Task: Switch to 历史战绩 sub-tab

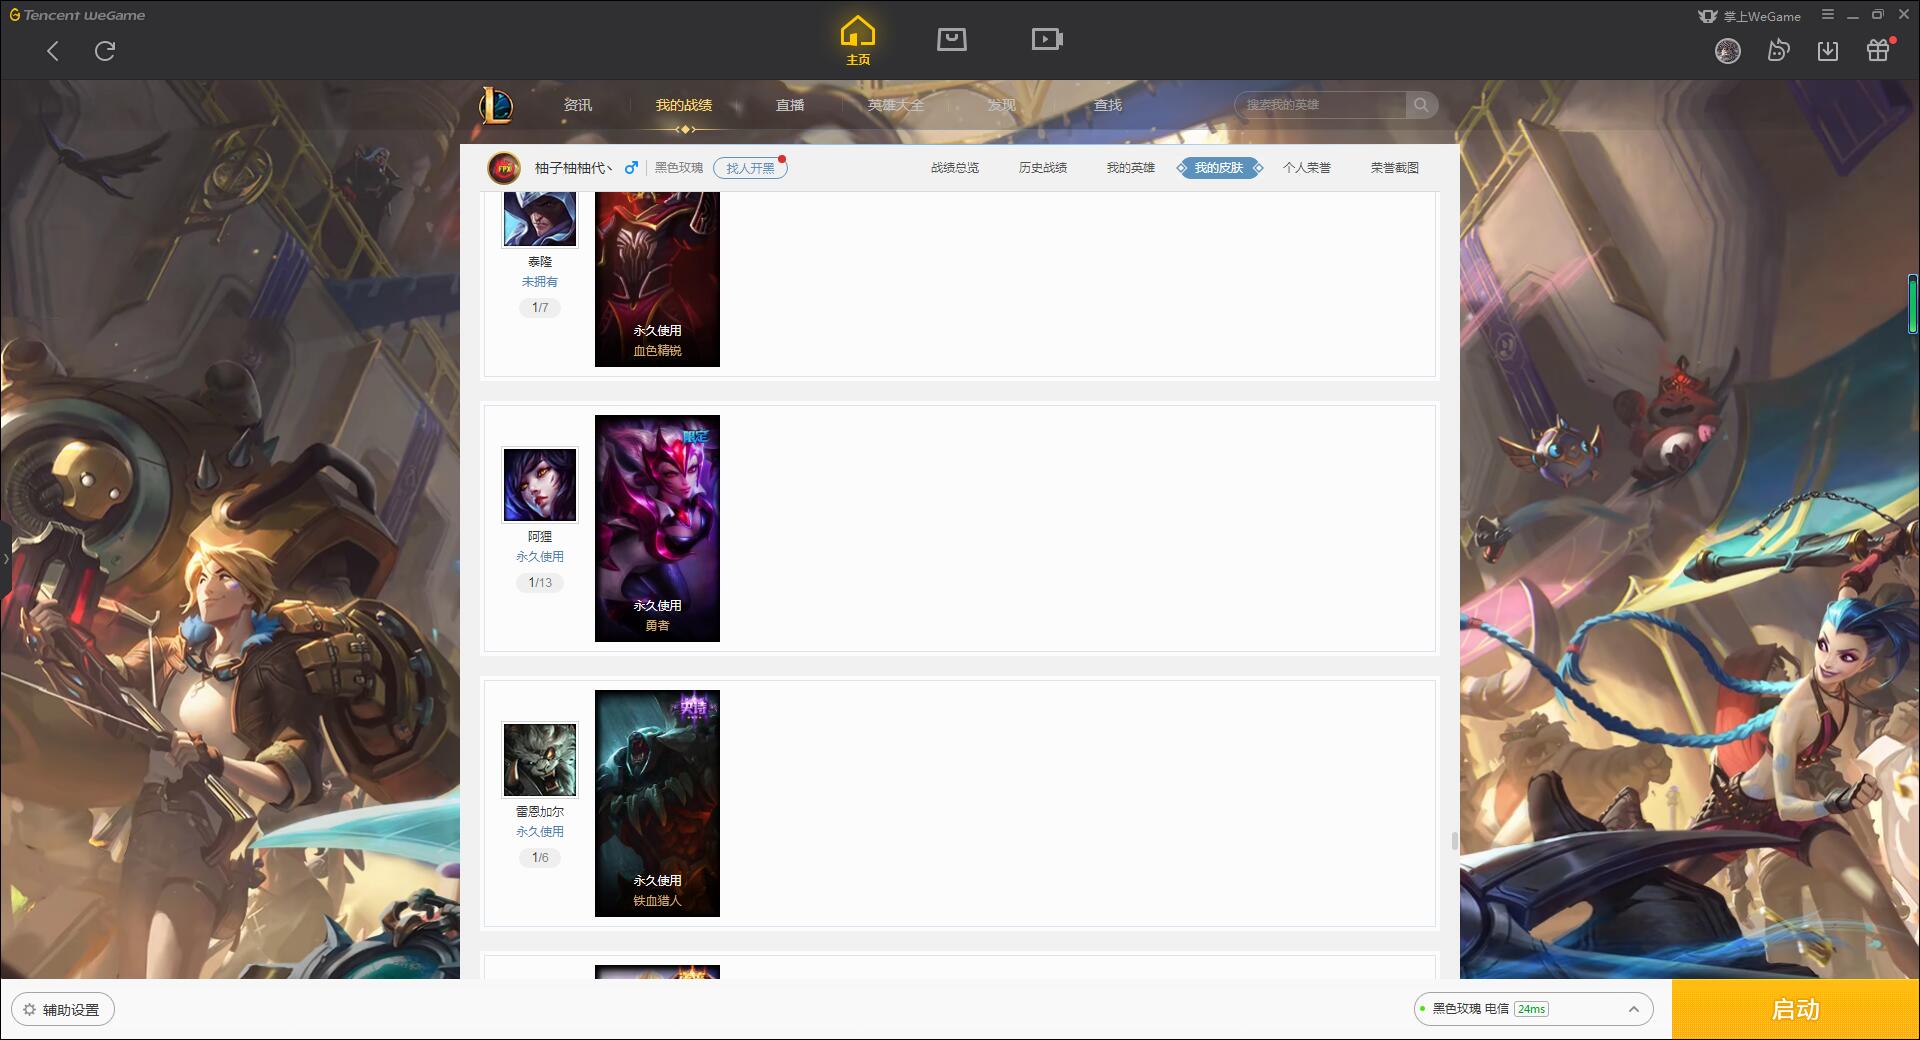Action: tap(1043, 168)
